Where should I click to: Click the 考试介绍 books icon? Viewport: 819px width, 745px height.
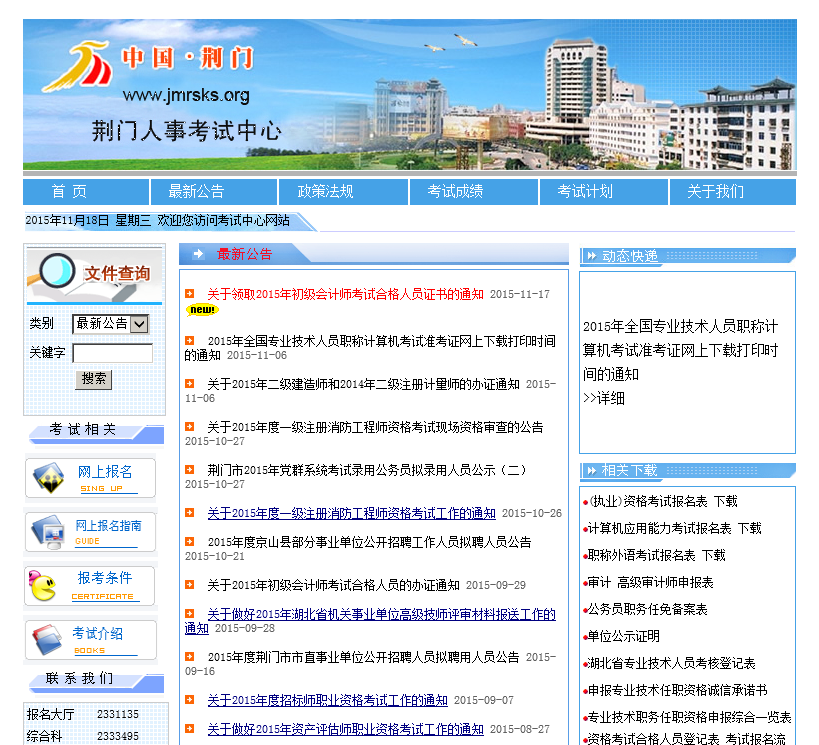(47, 639)
